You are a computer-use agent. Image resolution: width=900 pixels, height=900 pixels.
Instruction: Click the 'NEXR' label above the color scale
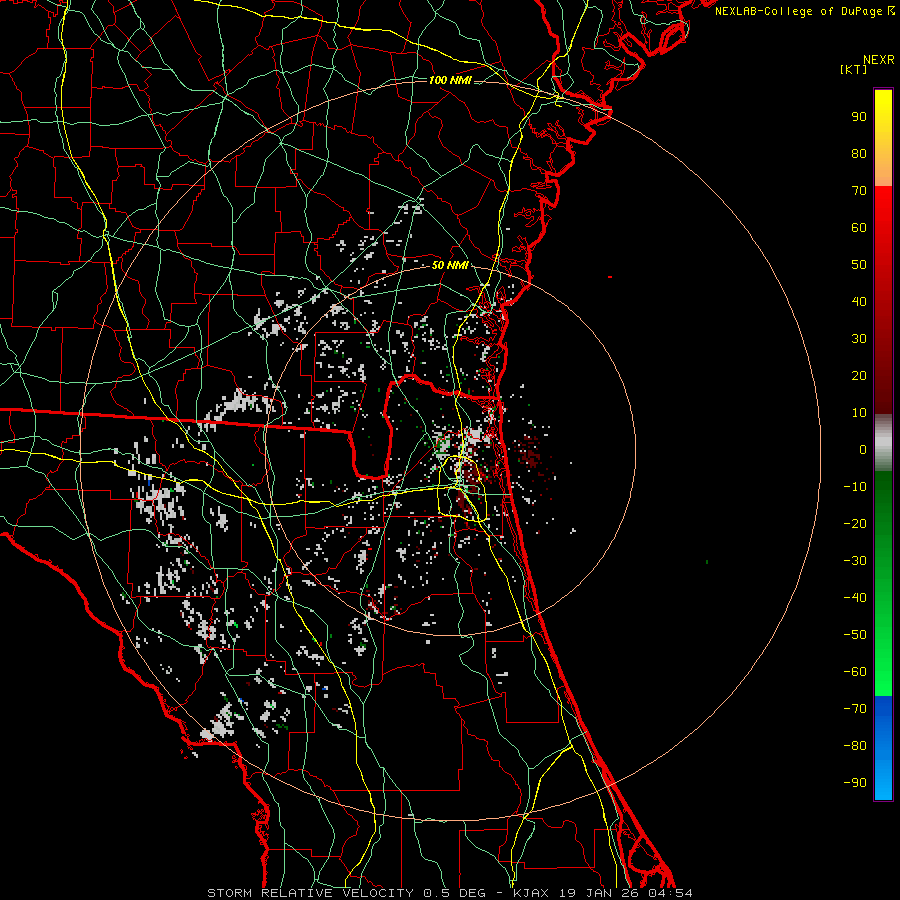click(879, 60)
